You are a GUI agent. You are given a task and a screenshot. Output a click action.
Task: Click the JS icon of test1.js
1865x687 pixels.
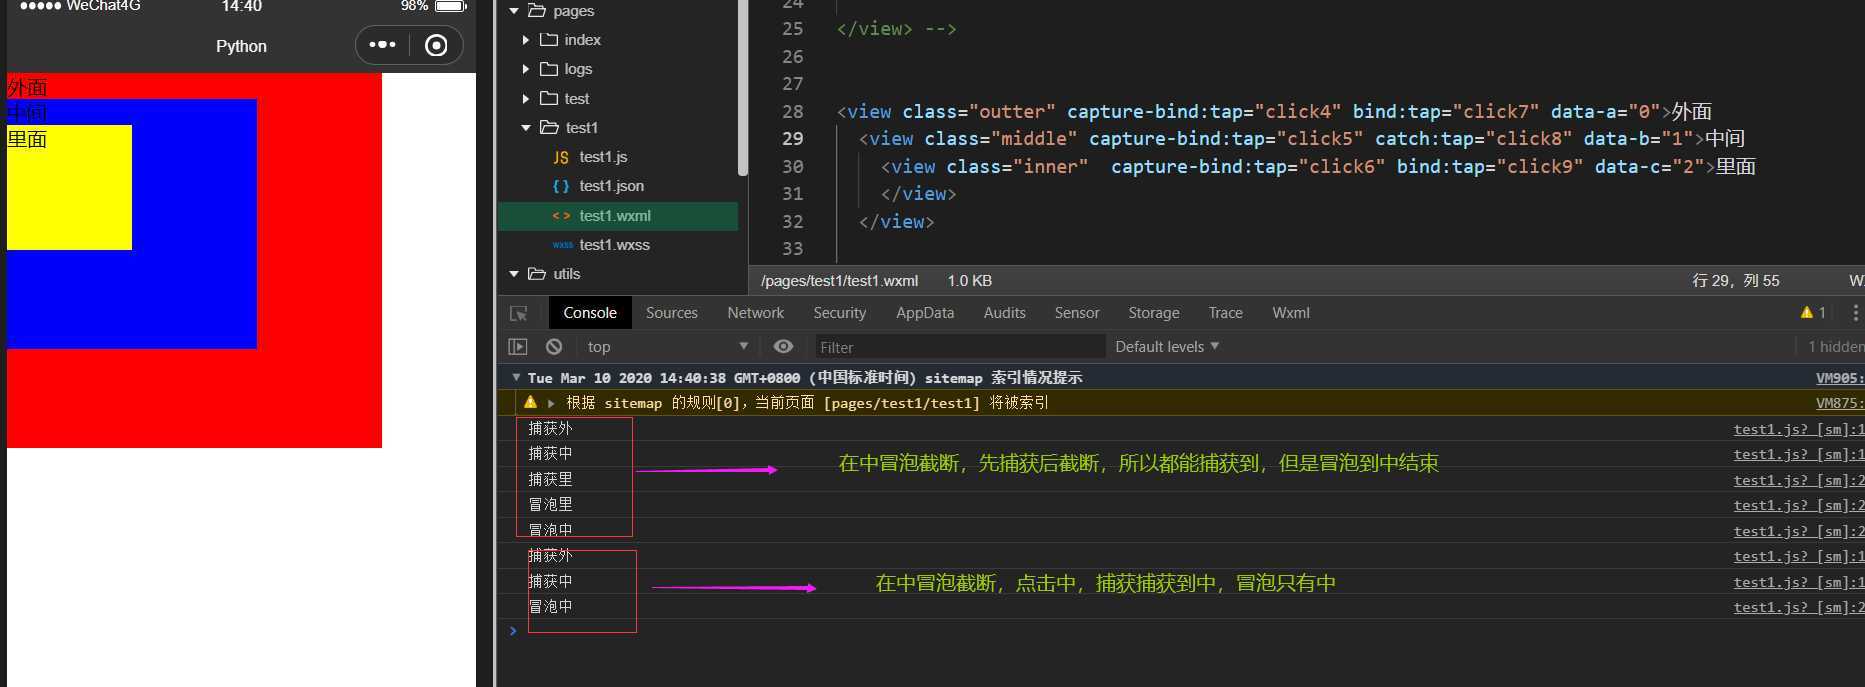561,157
